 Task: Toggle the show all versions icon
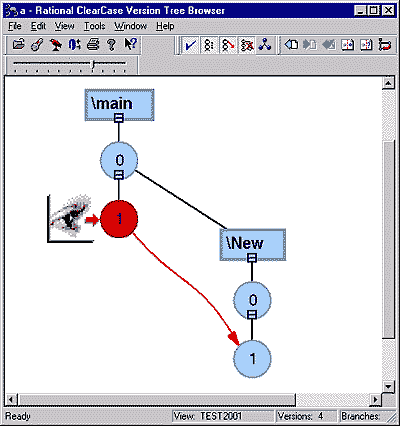click(x=209, y=45)
